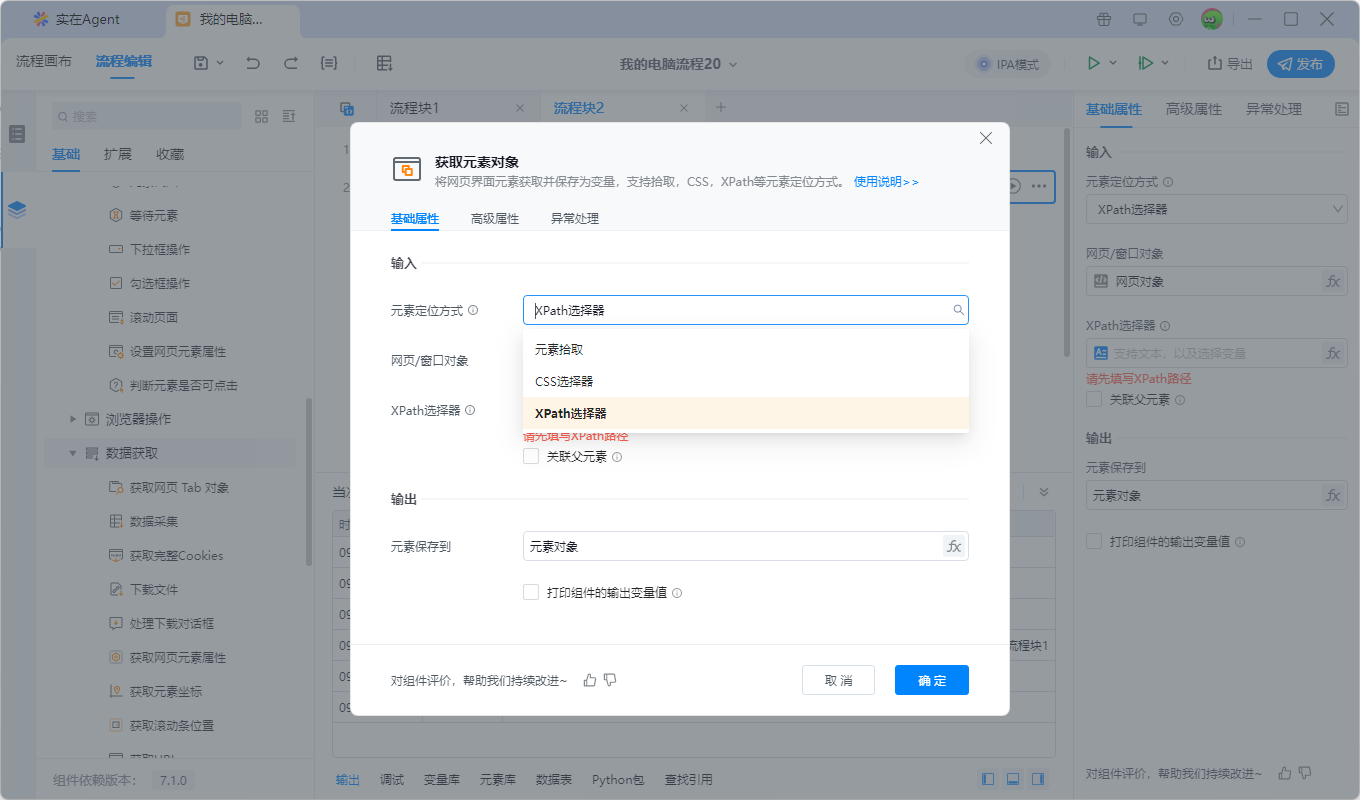Screen dimensions: 1360x800
Task: Click the redo arrow icon
Action: pos(290,63)
